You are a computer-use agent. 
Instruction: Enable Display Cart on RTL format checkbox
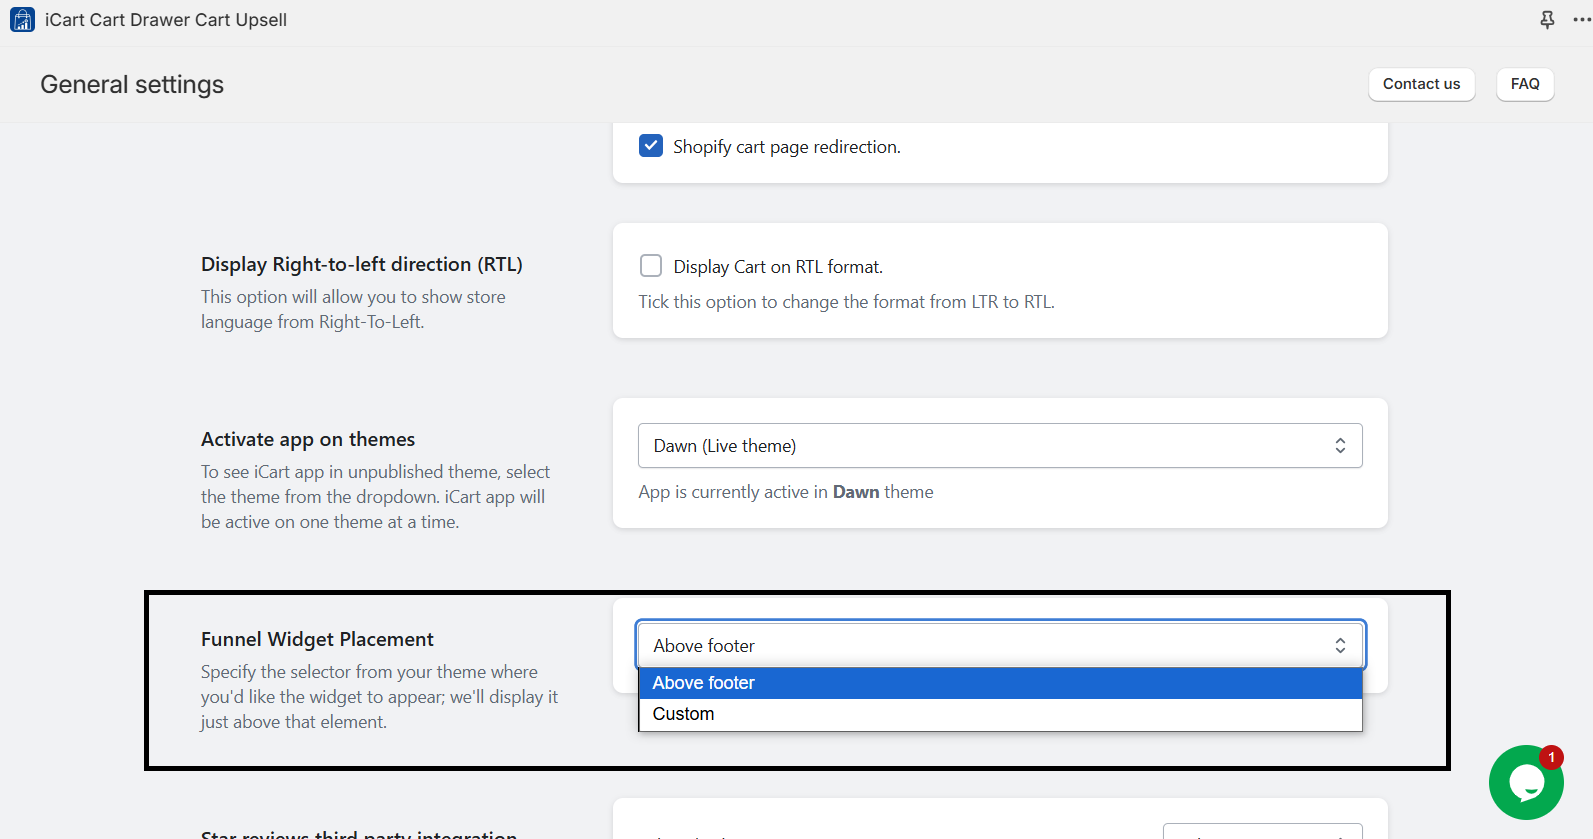pos(651,266)
